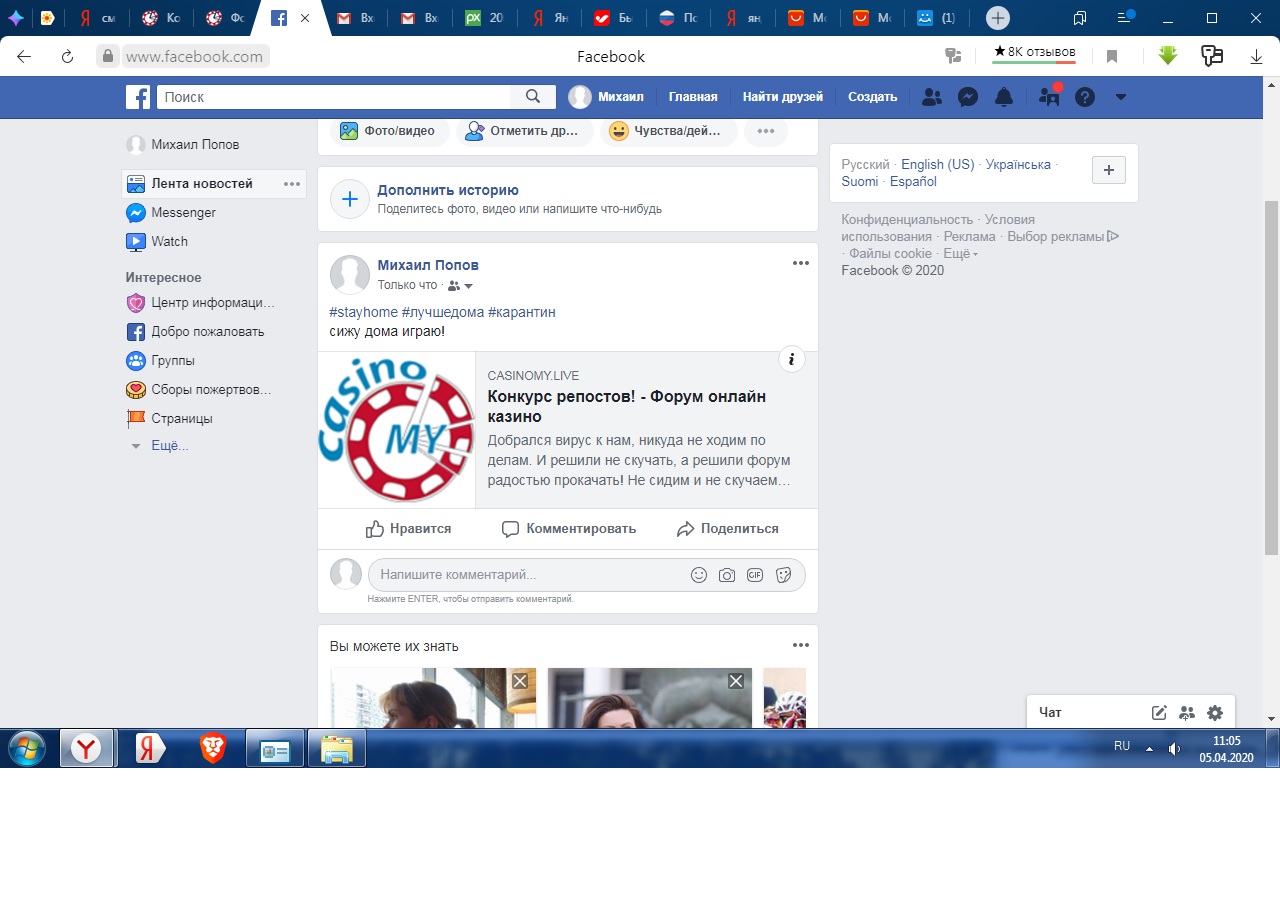Open 'Найти друзей' in the header
Image resolution: width=1280 pixels, height=912 pixels.
(x=783, y=97)
